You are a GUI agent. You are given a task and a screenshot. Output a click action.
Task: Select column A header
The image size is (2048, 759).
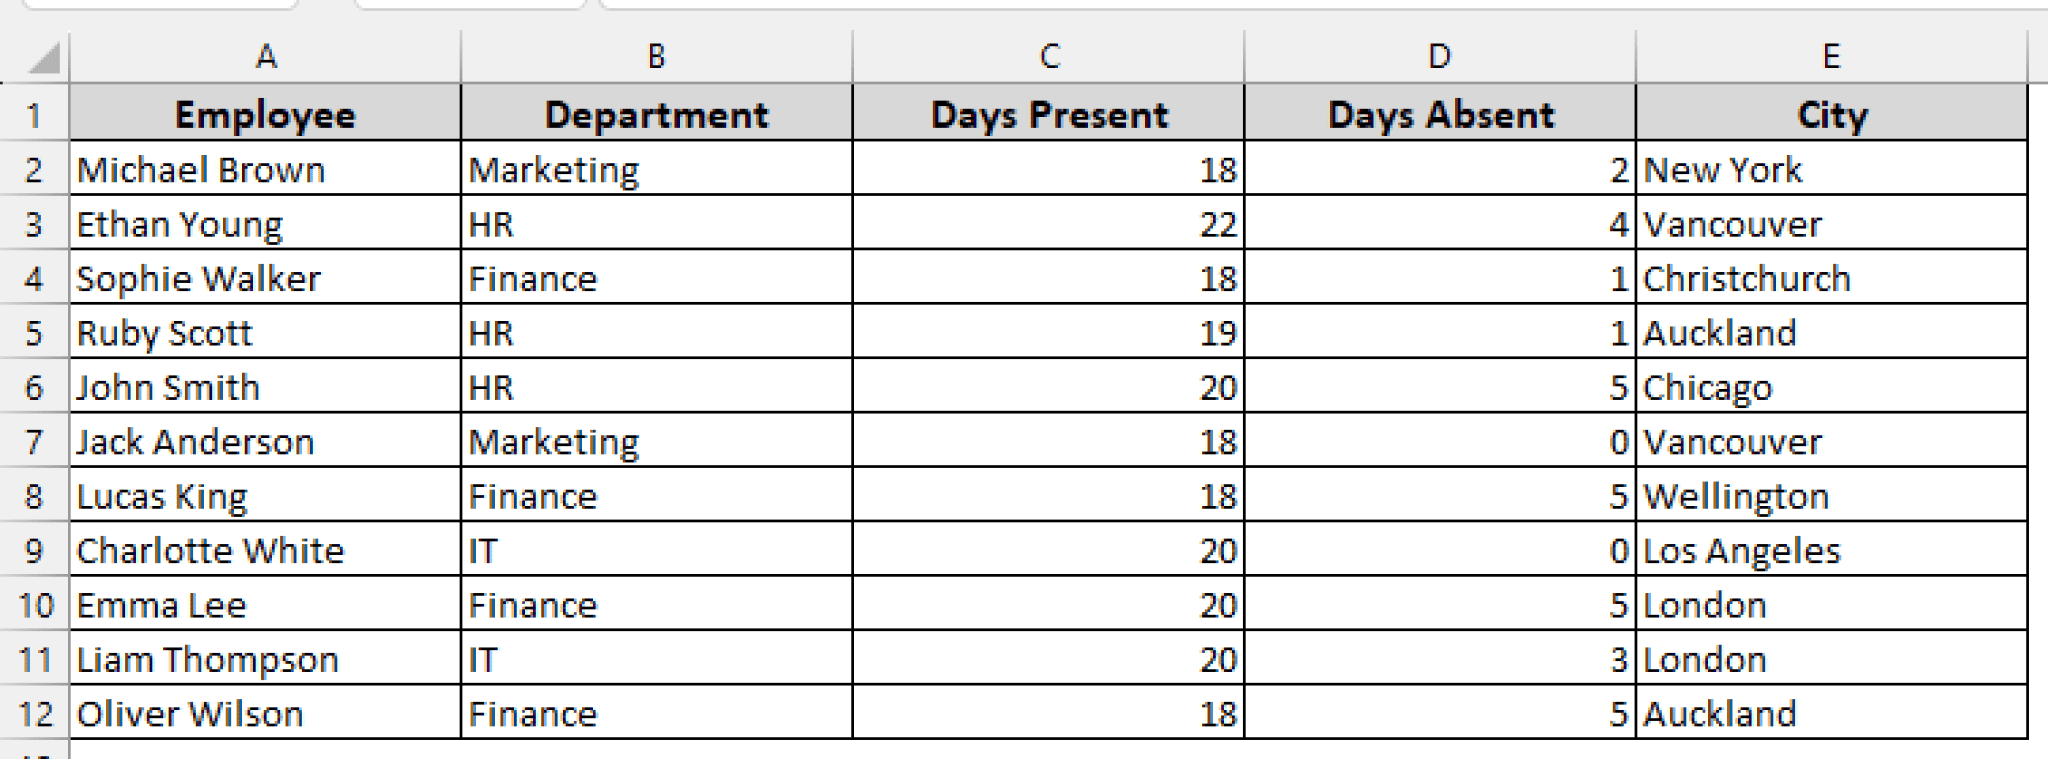[x=265, y=57]
